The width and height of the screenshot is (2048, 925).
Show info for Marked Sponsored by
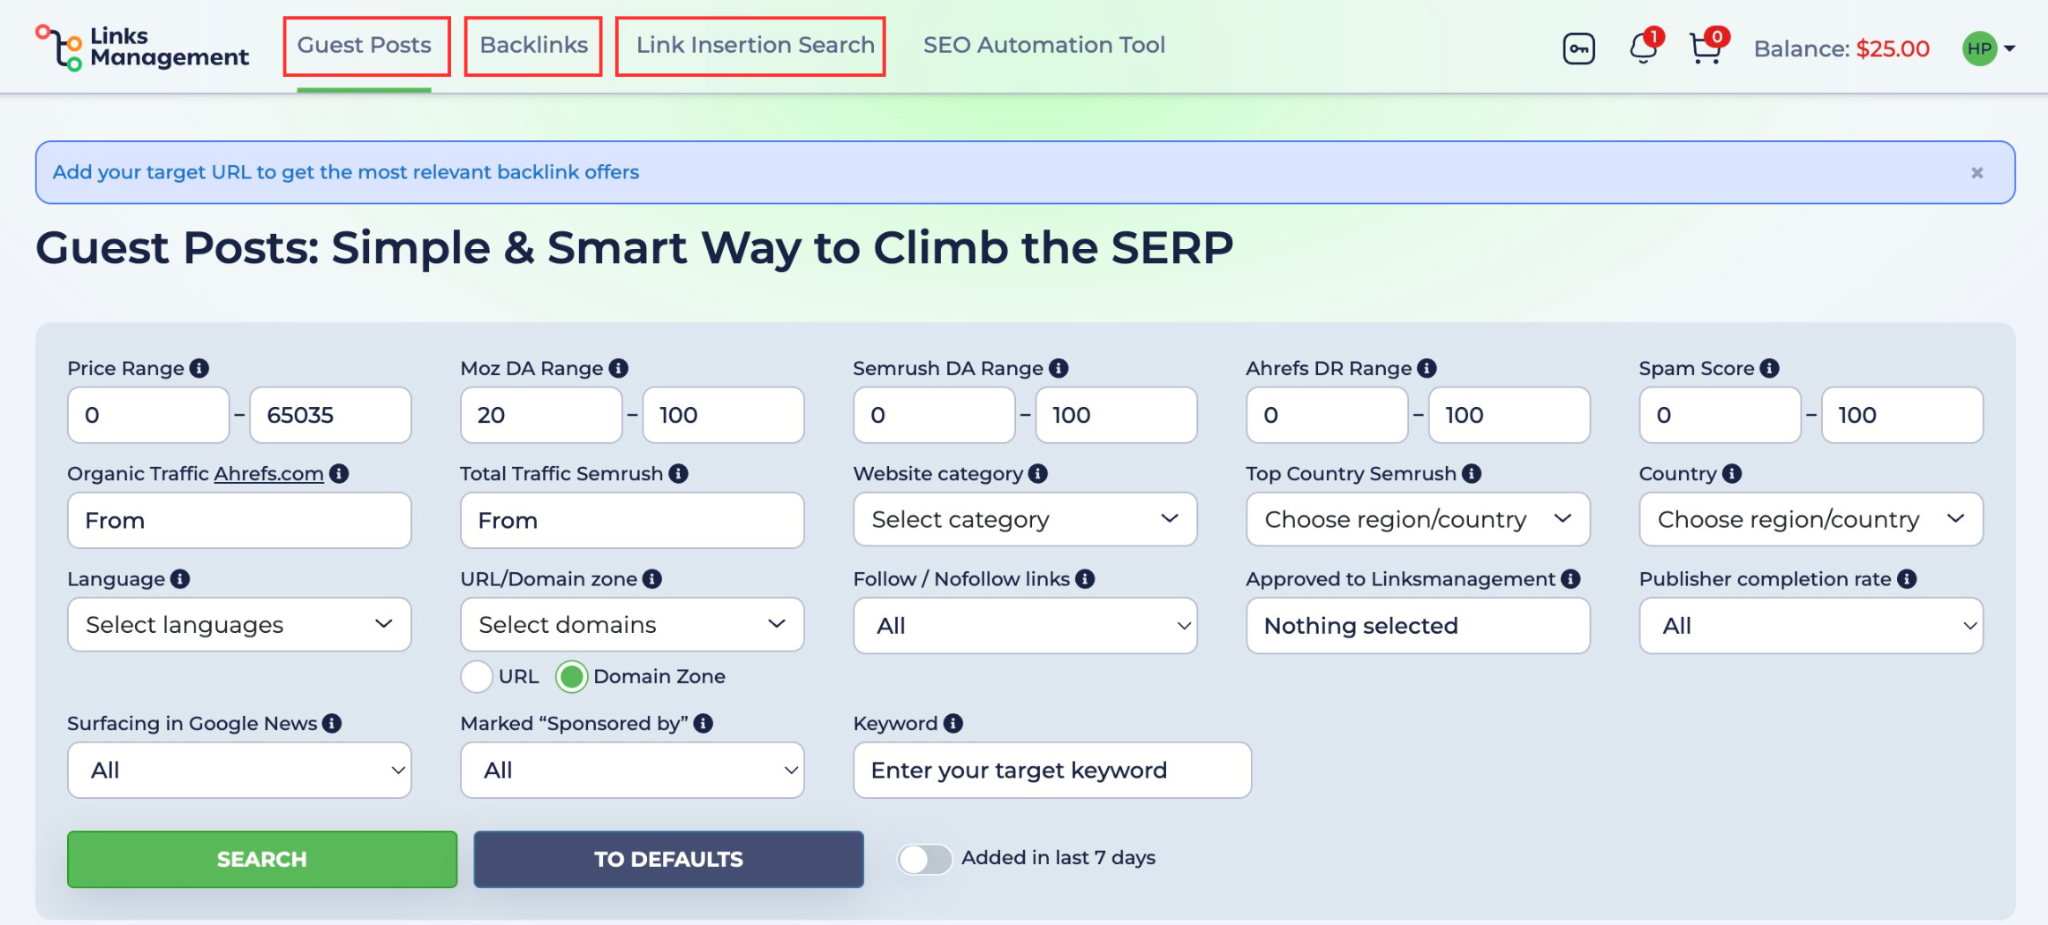(x=704, y=723)
